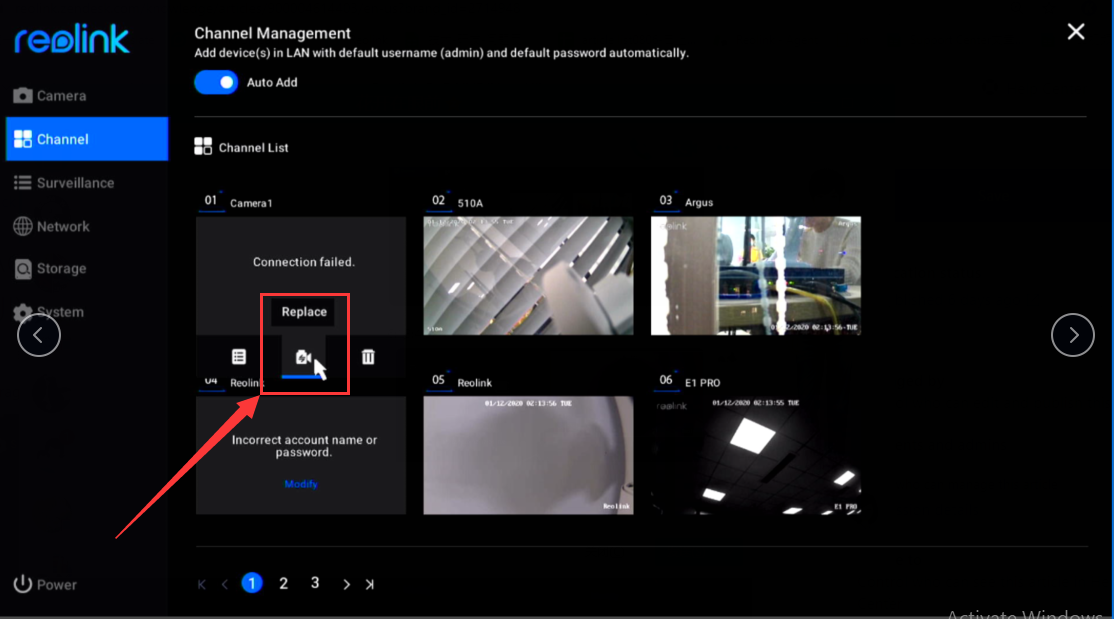Image resolution: width=1114 pixels, height=619 pixels.
Task: Go to previous page in pagination
Action: (x=225, y=584)
